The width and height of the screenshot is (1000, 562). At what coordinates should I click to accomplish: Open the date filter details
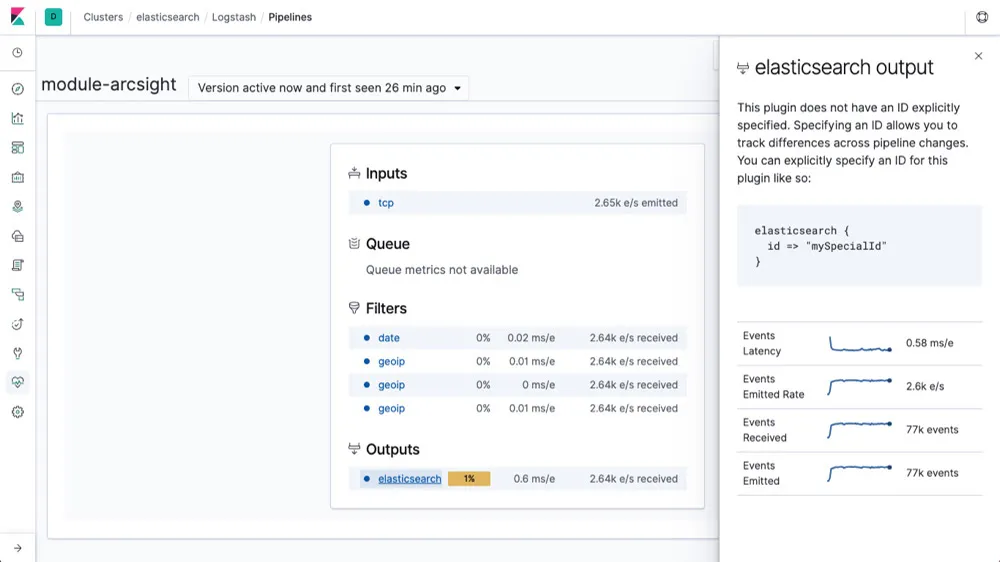tap(388, 338)
